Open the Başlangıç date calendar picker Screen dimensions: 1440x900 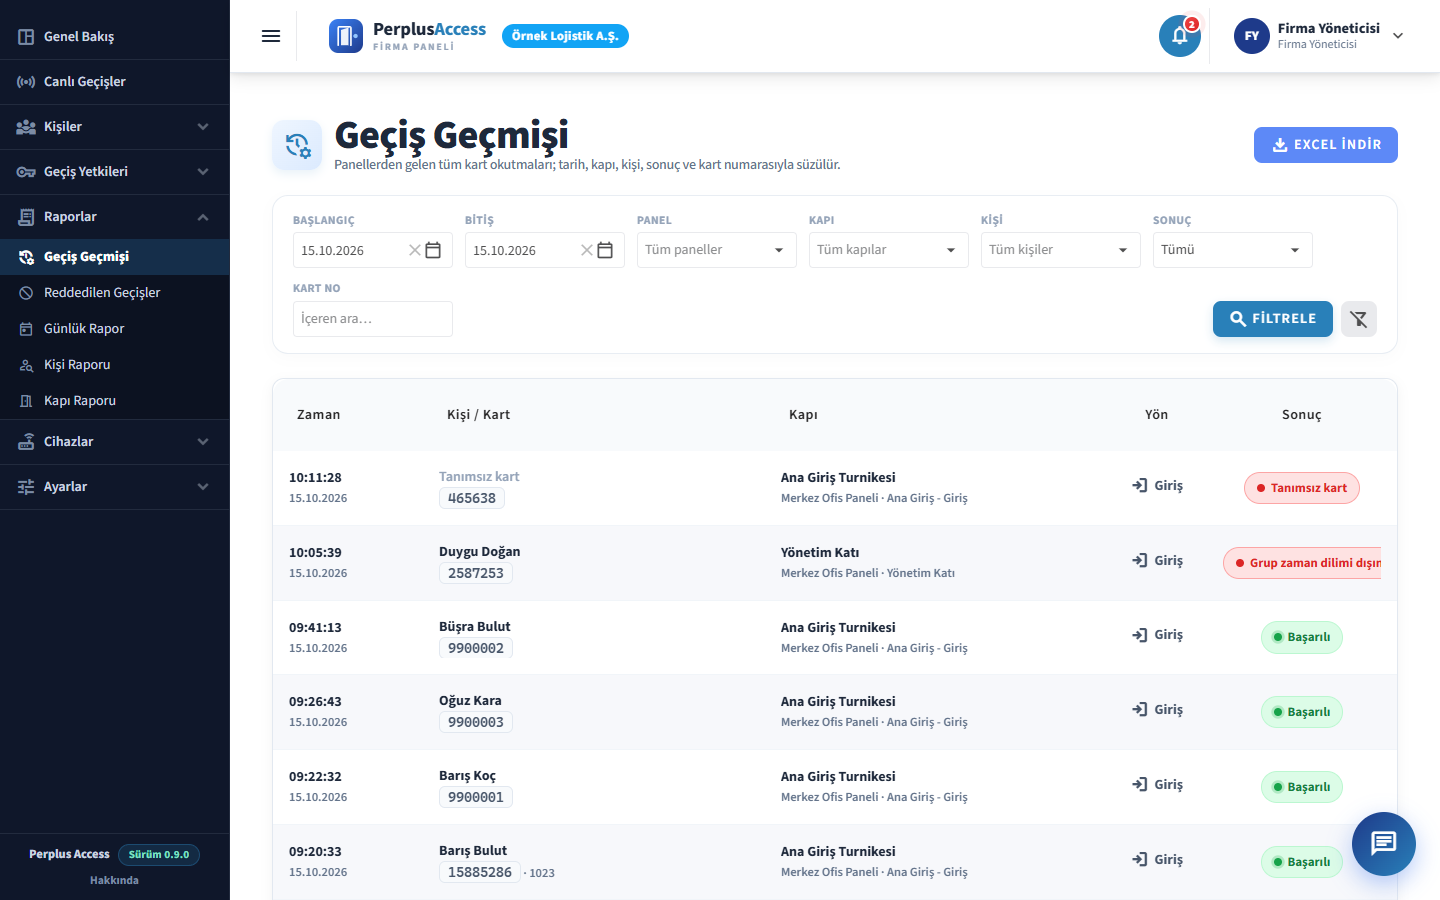point(433,250)
